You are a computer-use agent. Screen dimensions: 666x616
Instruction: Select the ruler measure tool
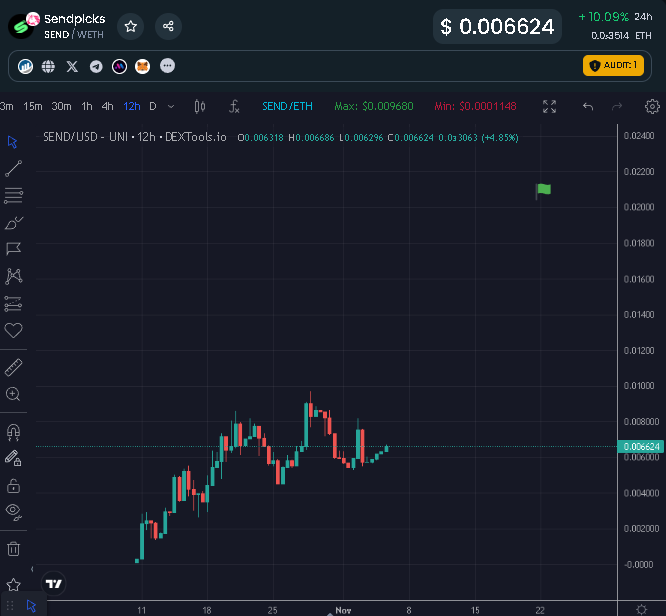tap(13, 367)
